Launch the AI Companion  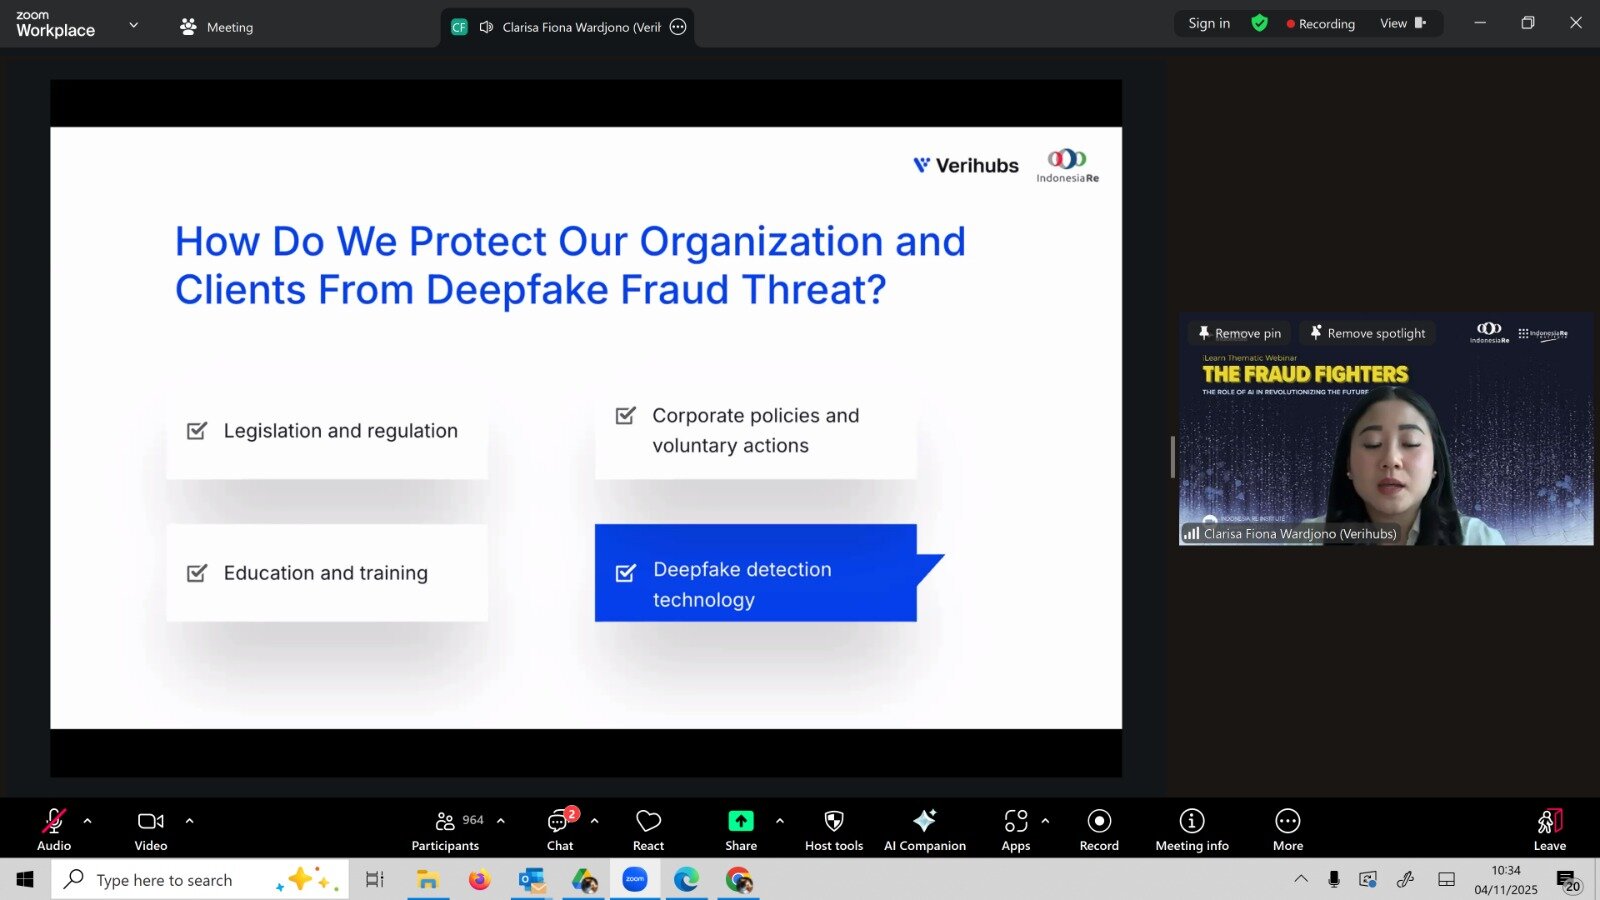924,830
